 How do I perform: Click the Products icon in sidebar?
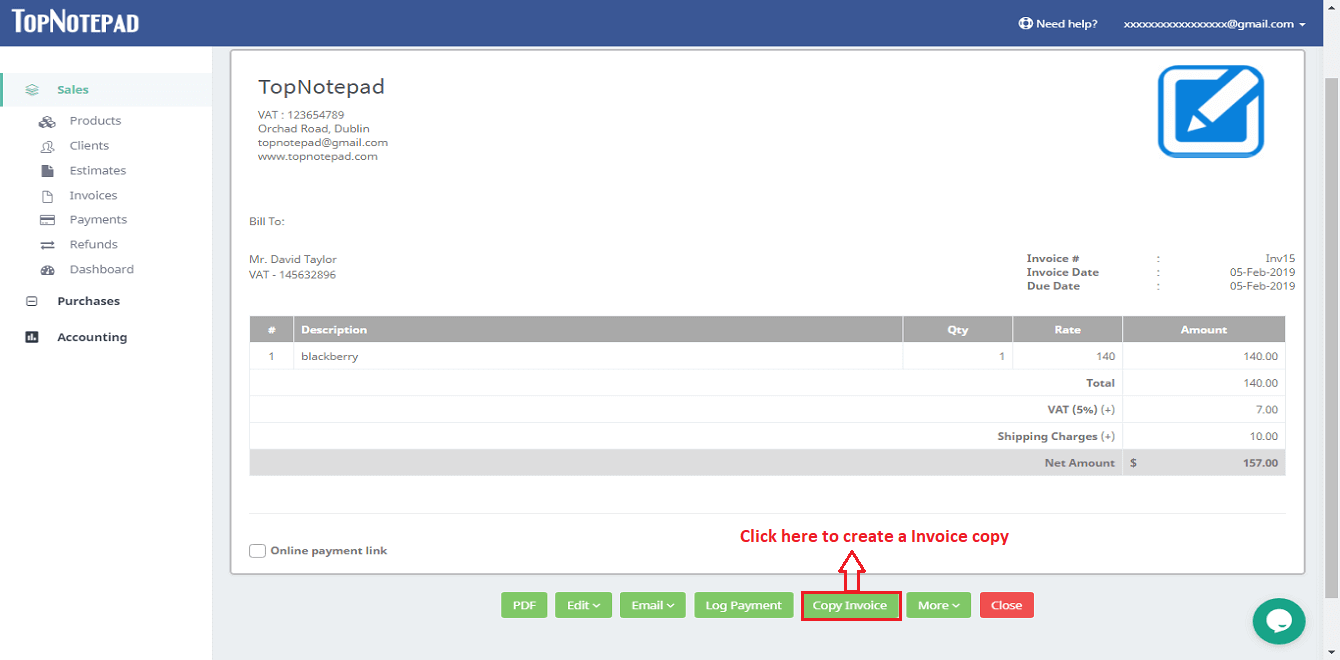[x=47, y=121]
